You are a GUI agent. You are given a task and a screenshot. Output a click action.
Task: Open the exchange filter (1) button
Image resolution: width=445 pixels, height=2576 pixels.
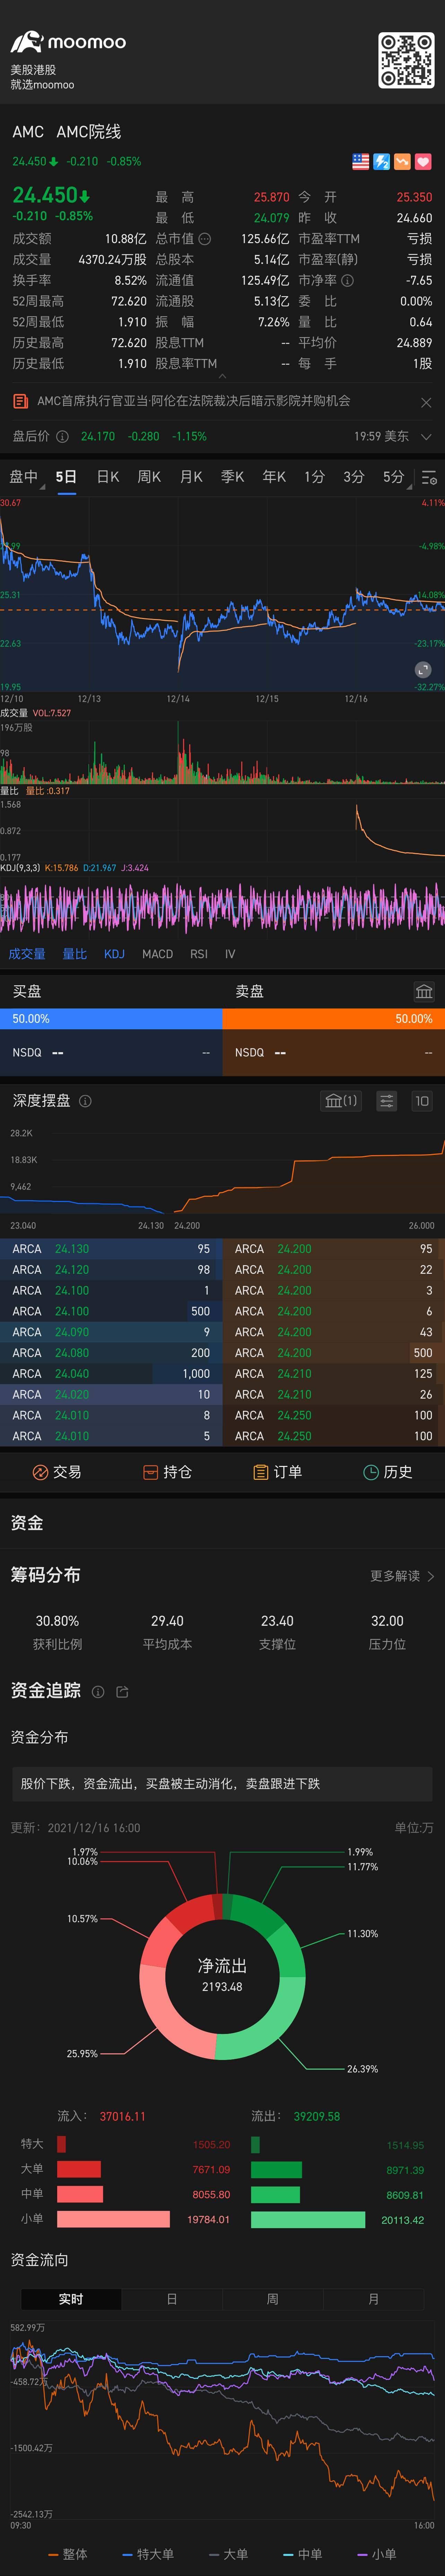coord(341,1101)
